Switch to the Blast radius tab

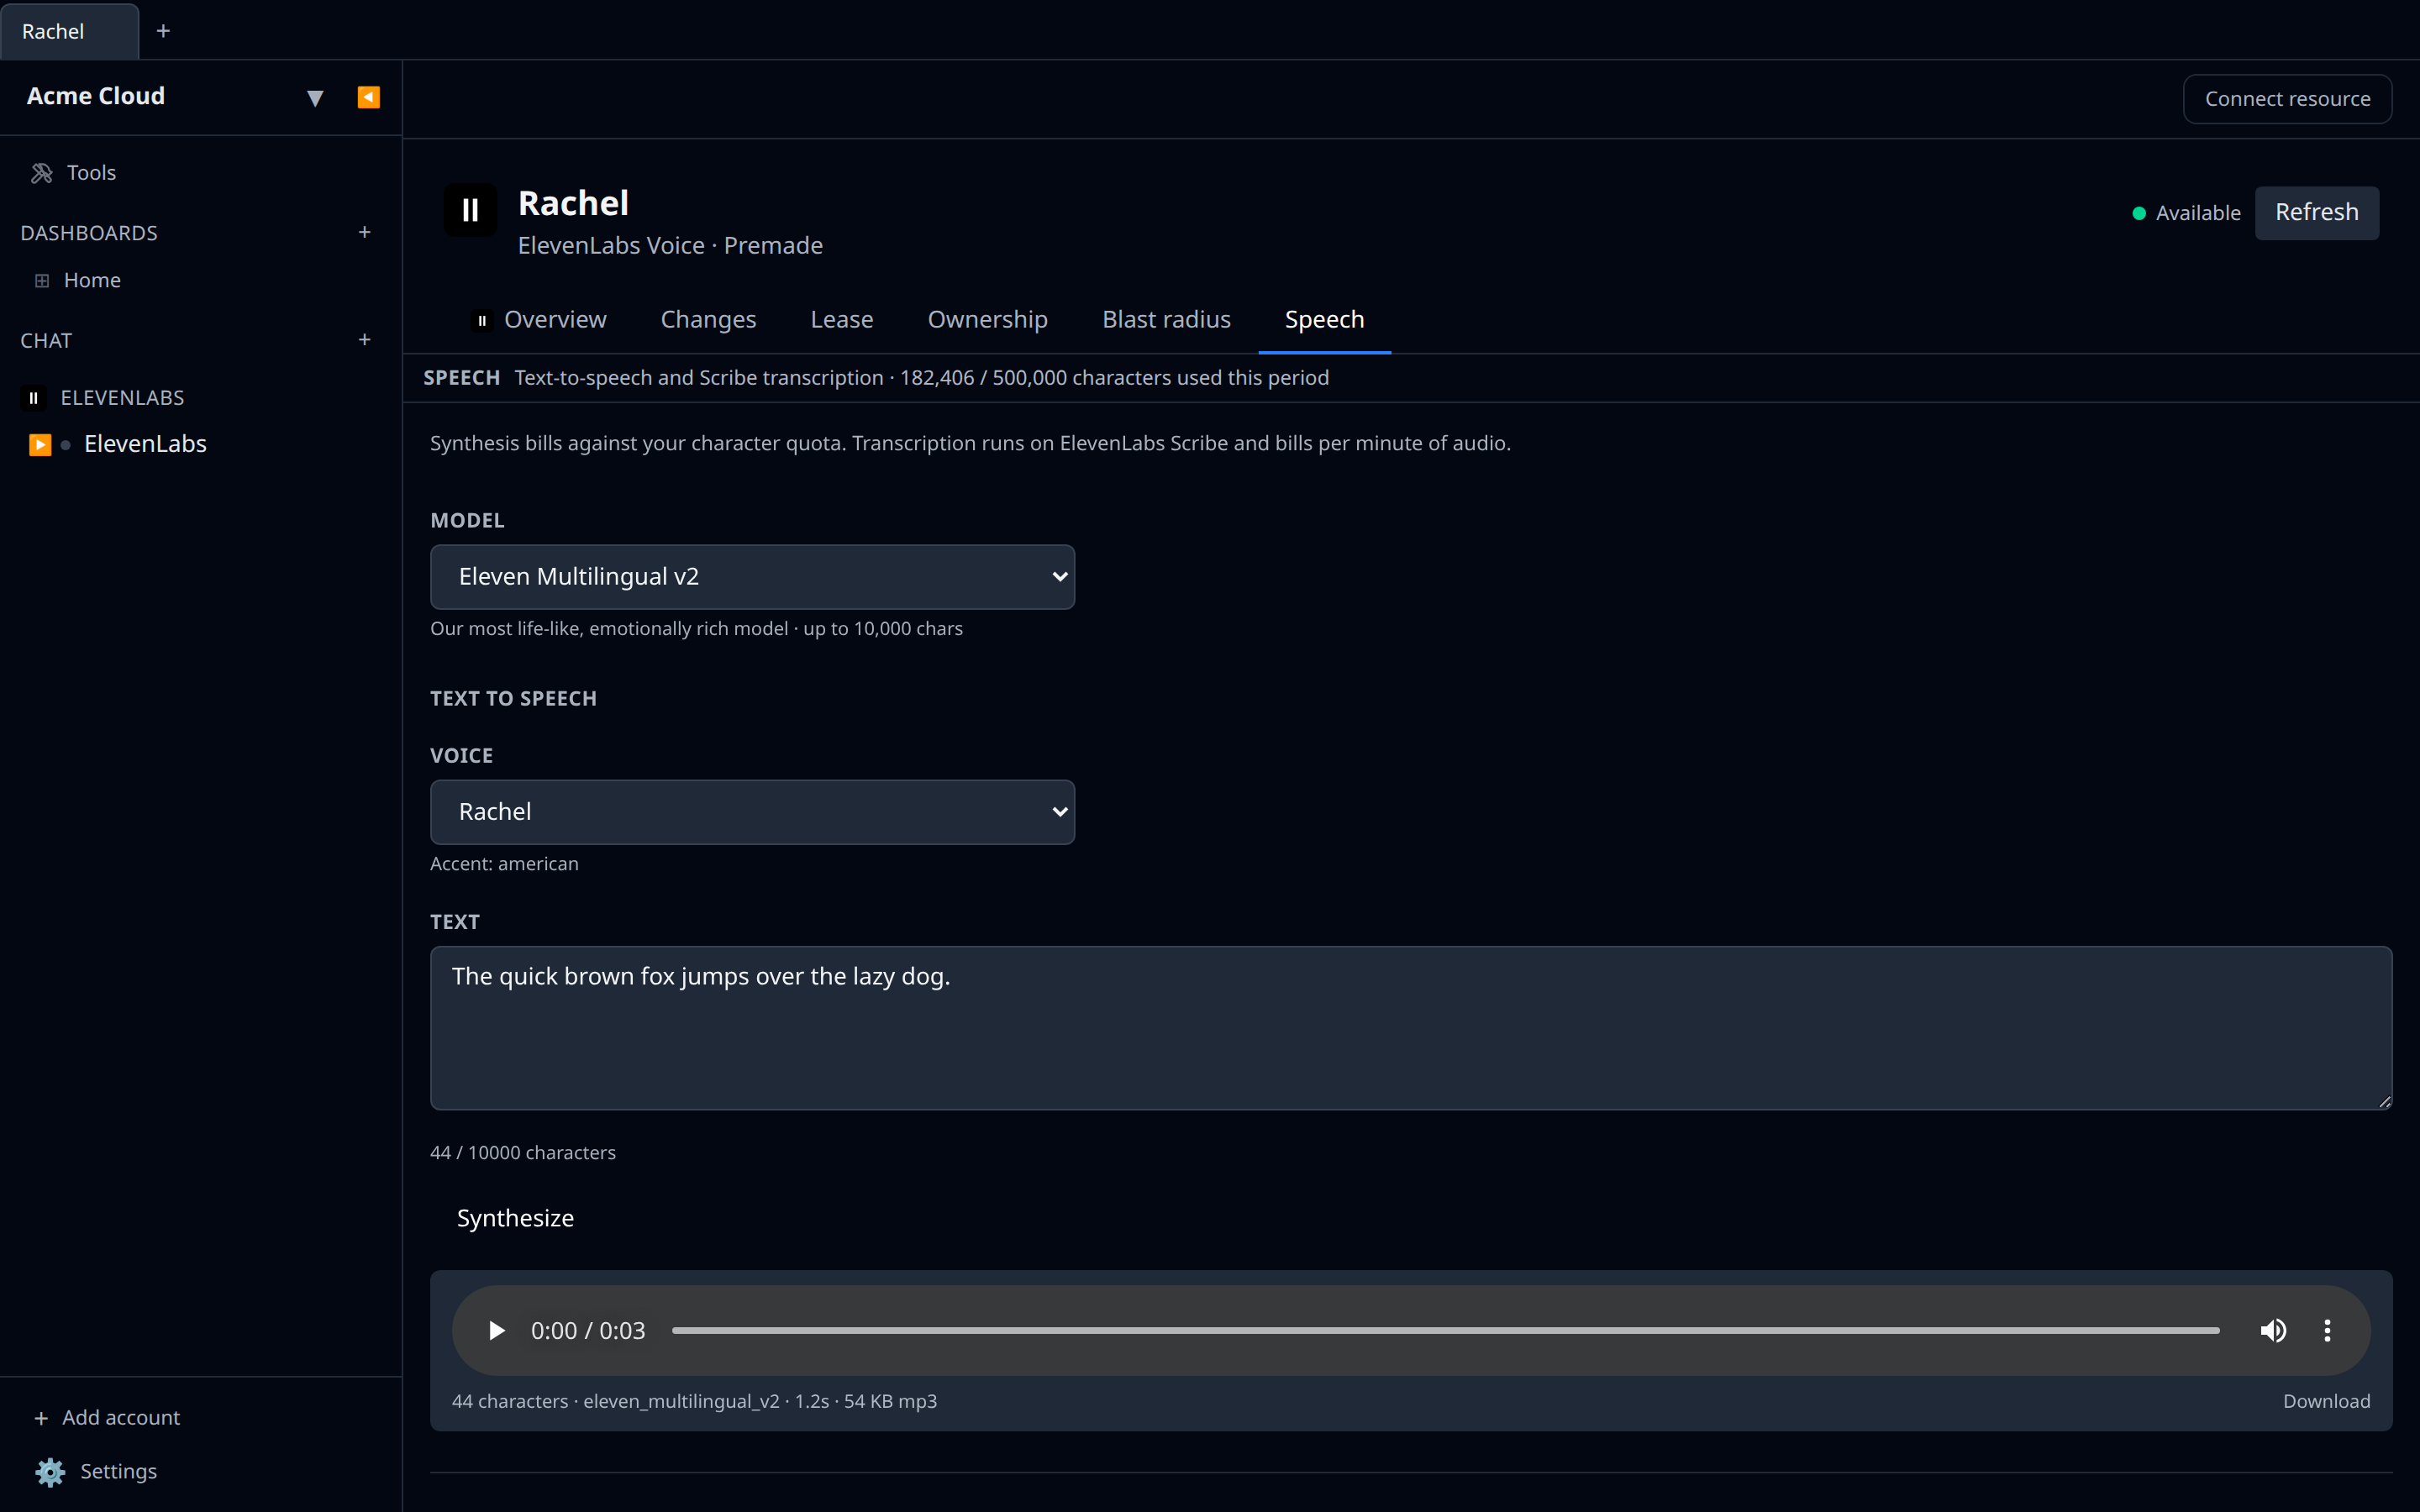click(x=1166, y=320)
